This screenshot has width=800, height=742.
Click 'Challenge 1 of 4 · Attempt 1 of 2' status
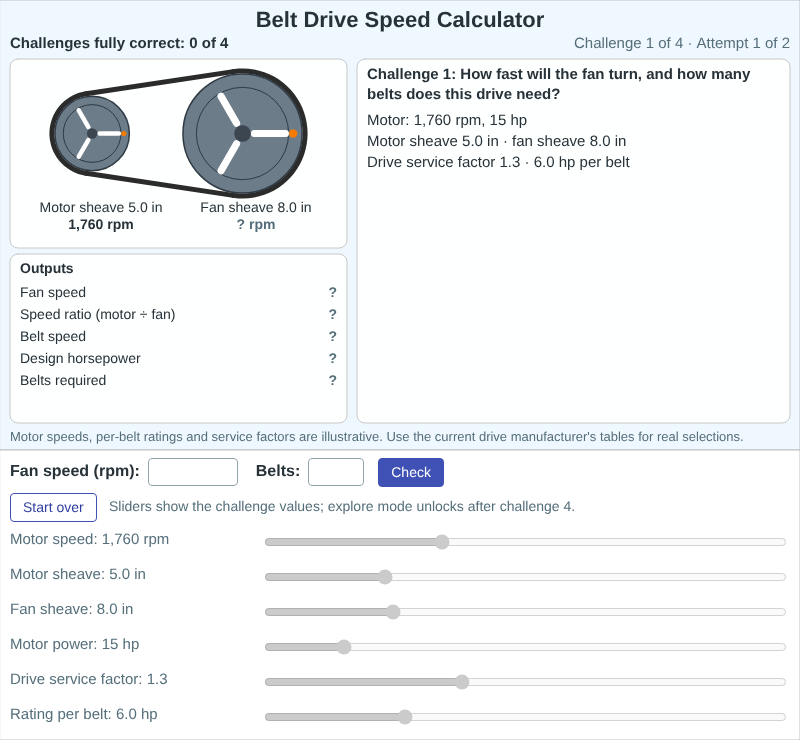[682, 43]
